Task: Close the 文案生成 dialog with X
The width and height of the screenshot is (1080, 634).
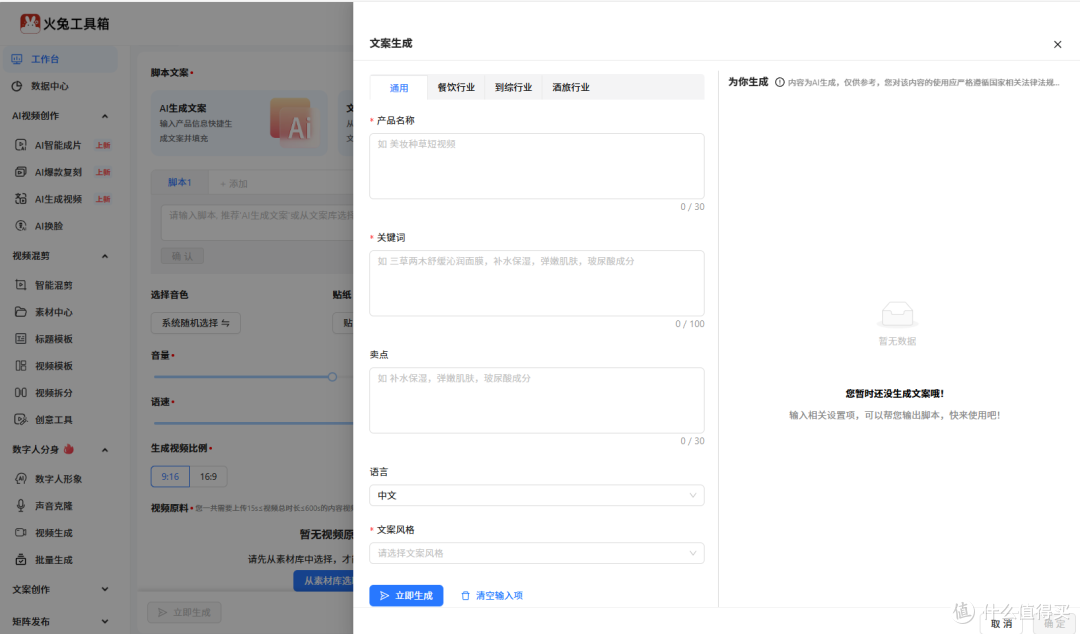Action: click(x=1057, y=44)
